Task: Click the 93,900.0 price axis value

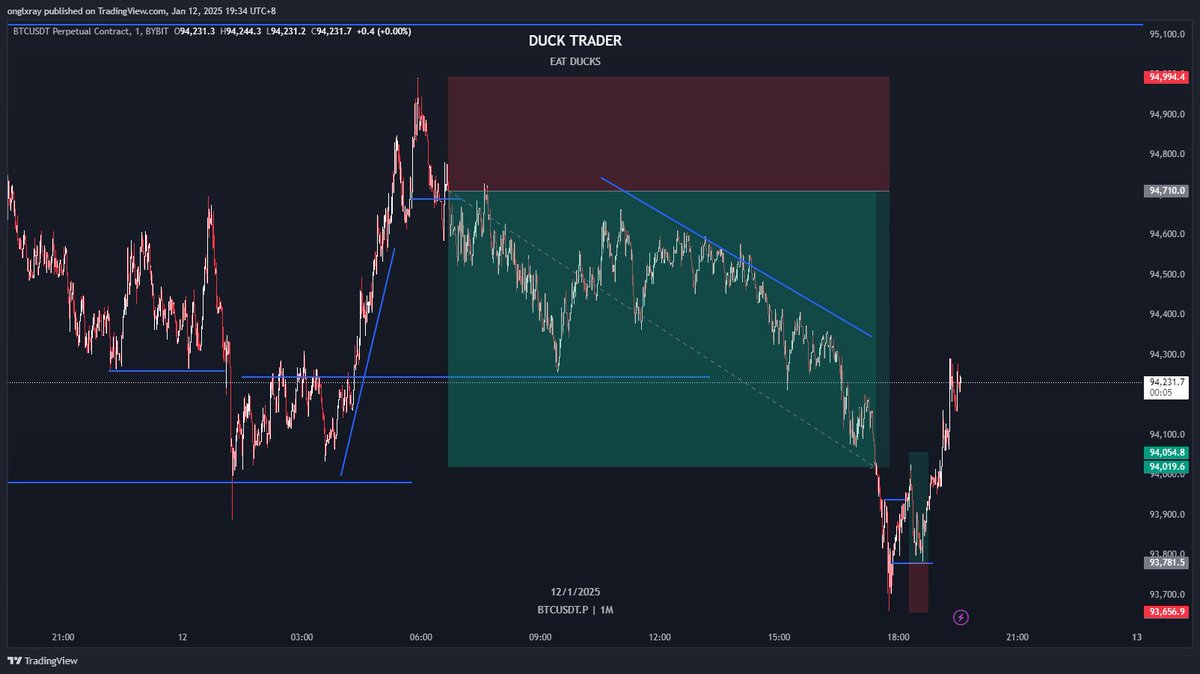Action: coord(1167,514)
